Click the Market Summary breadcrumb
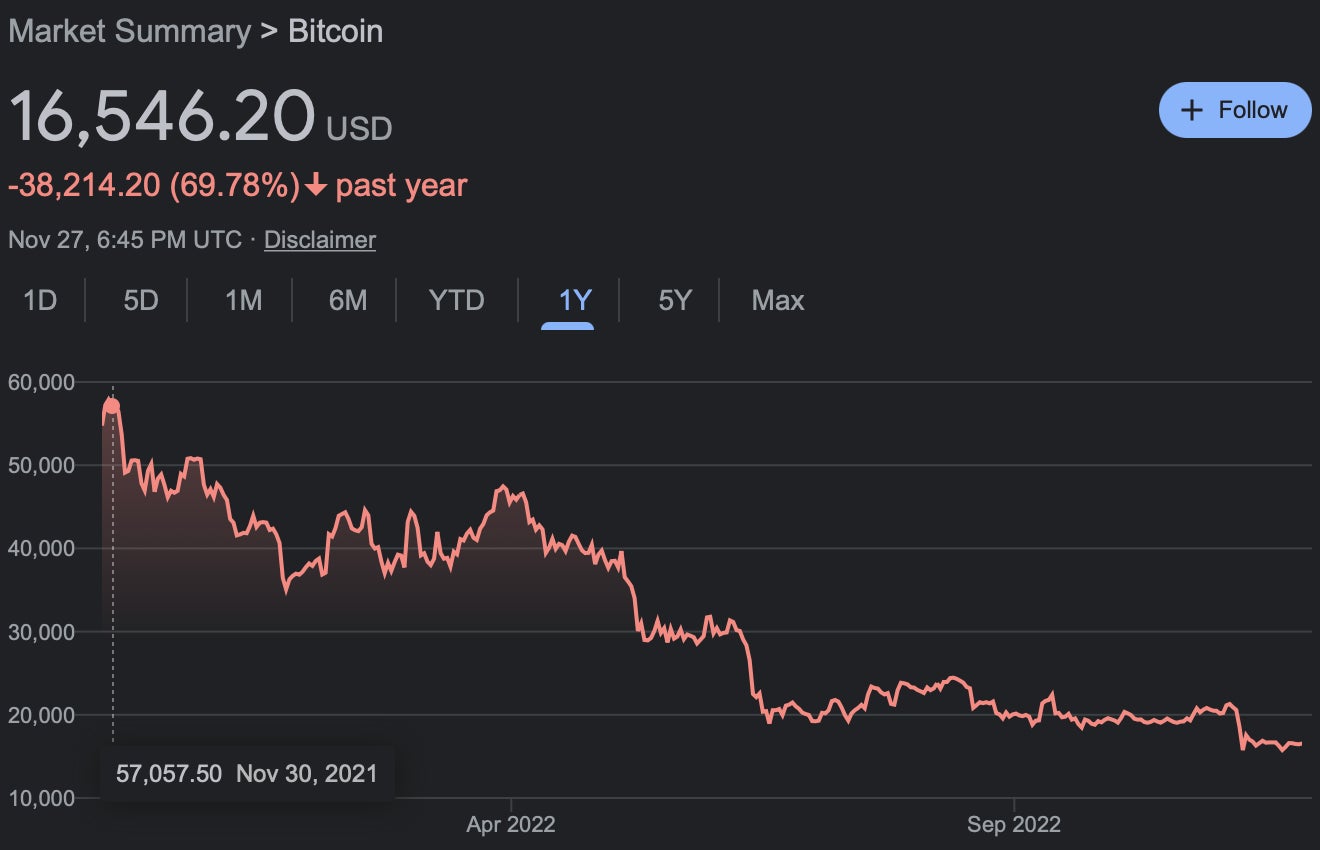 129,31
